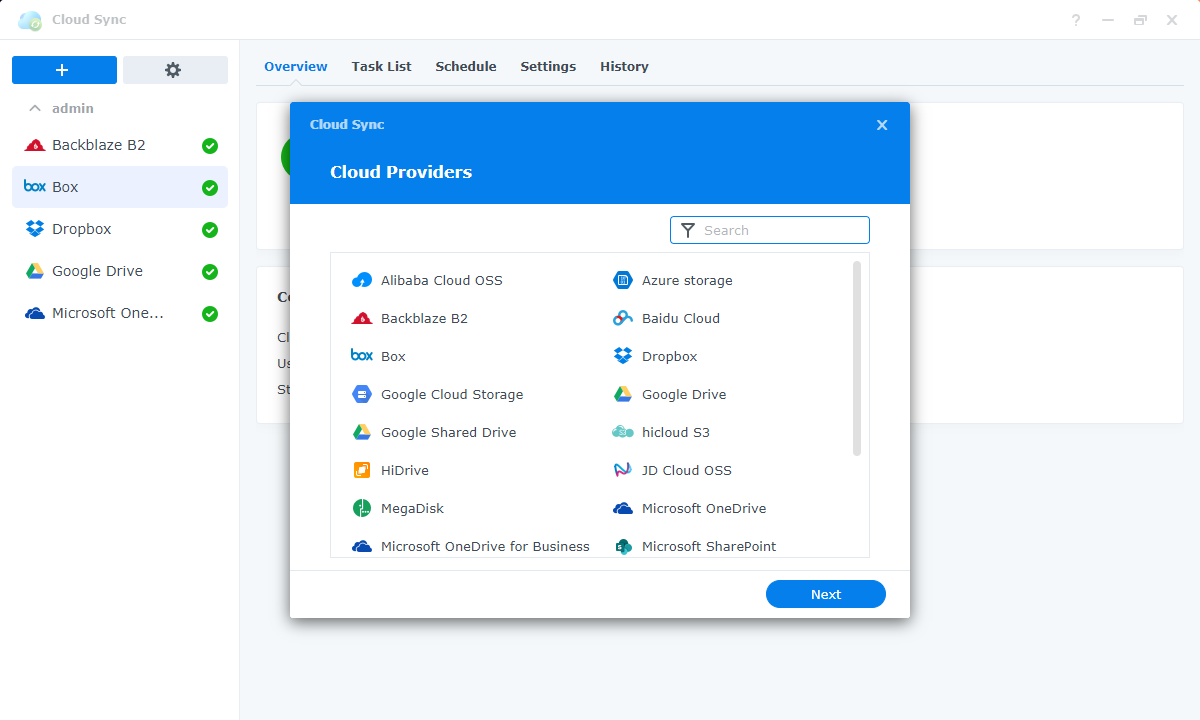Open the search filter in Cloud Providers
Image resolution: width=1200 pixels, height=720 pixels.
pyautogui.click(x=769, y=230)
